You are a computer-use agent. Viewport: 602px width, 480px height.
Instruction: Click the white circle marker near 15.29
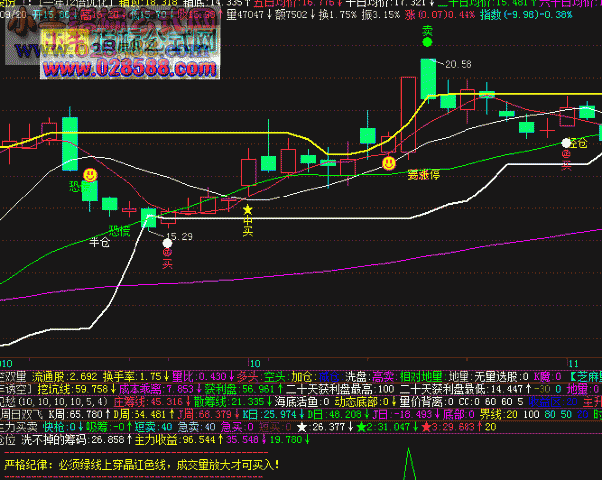coord(167,241)
